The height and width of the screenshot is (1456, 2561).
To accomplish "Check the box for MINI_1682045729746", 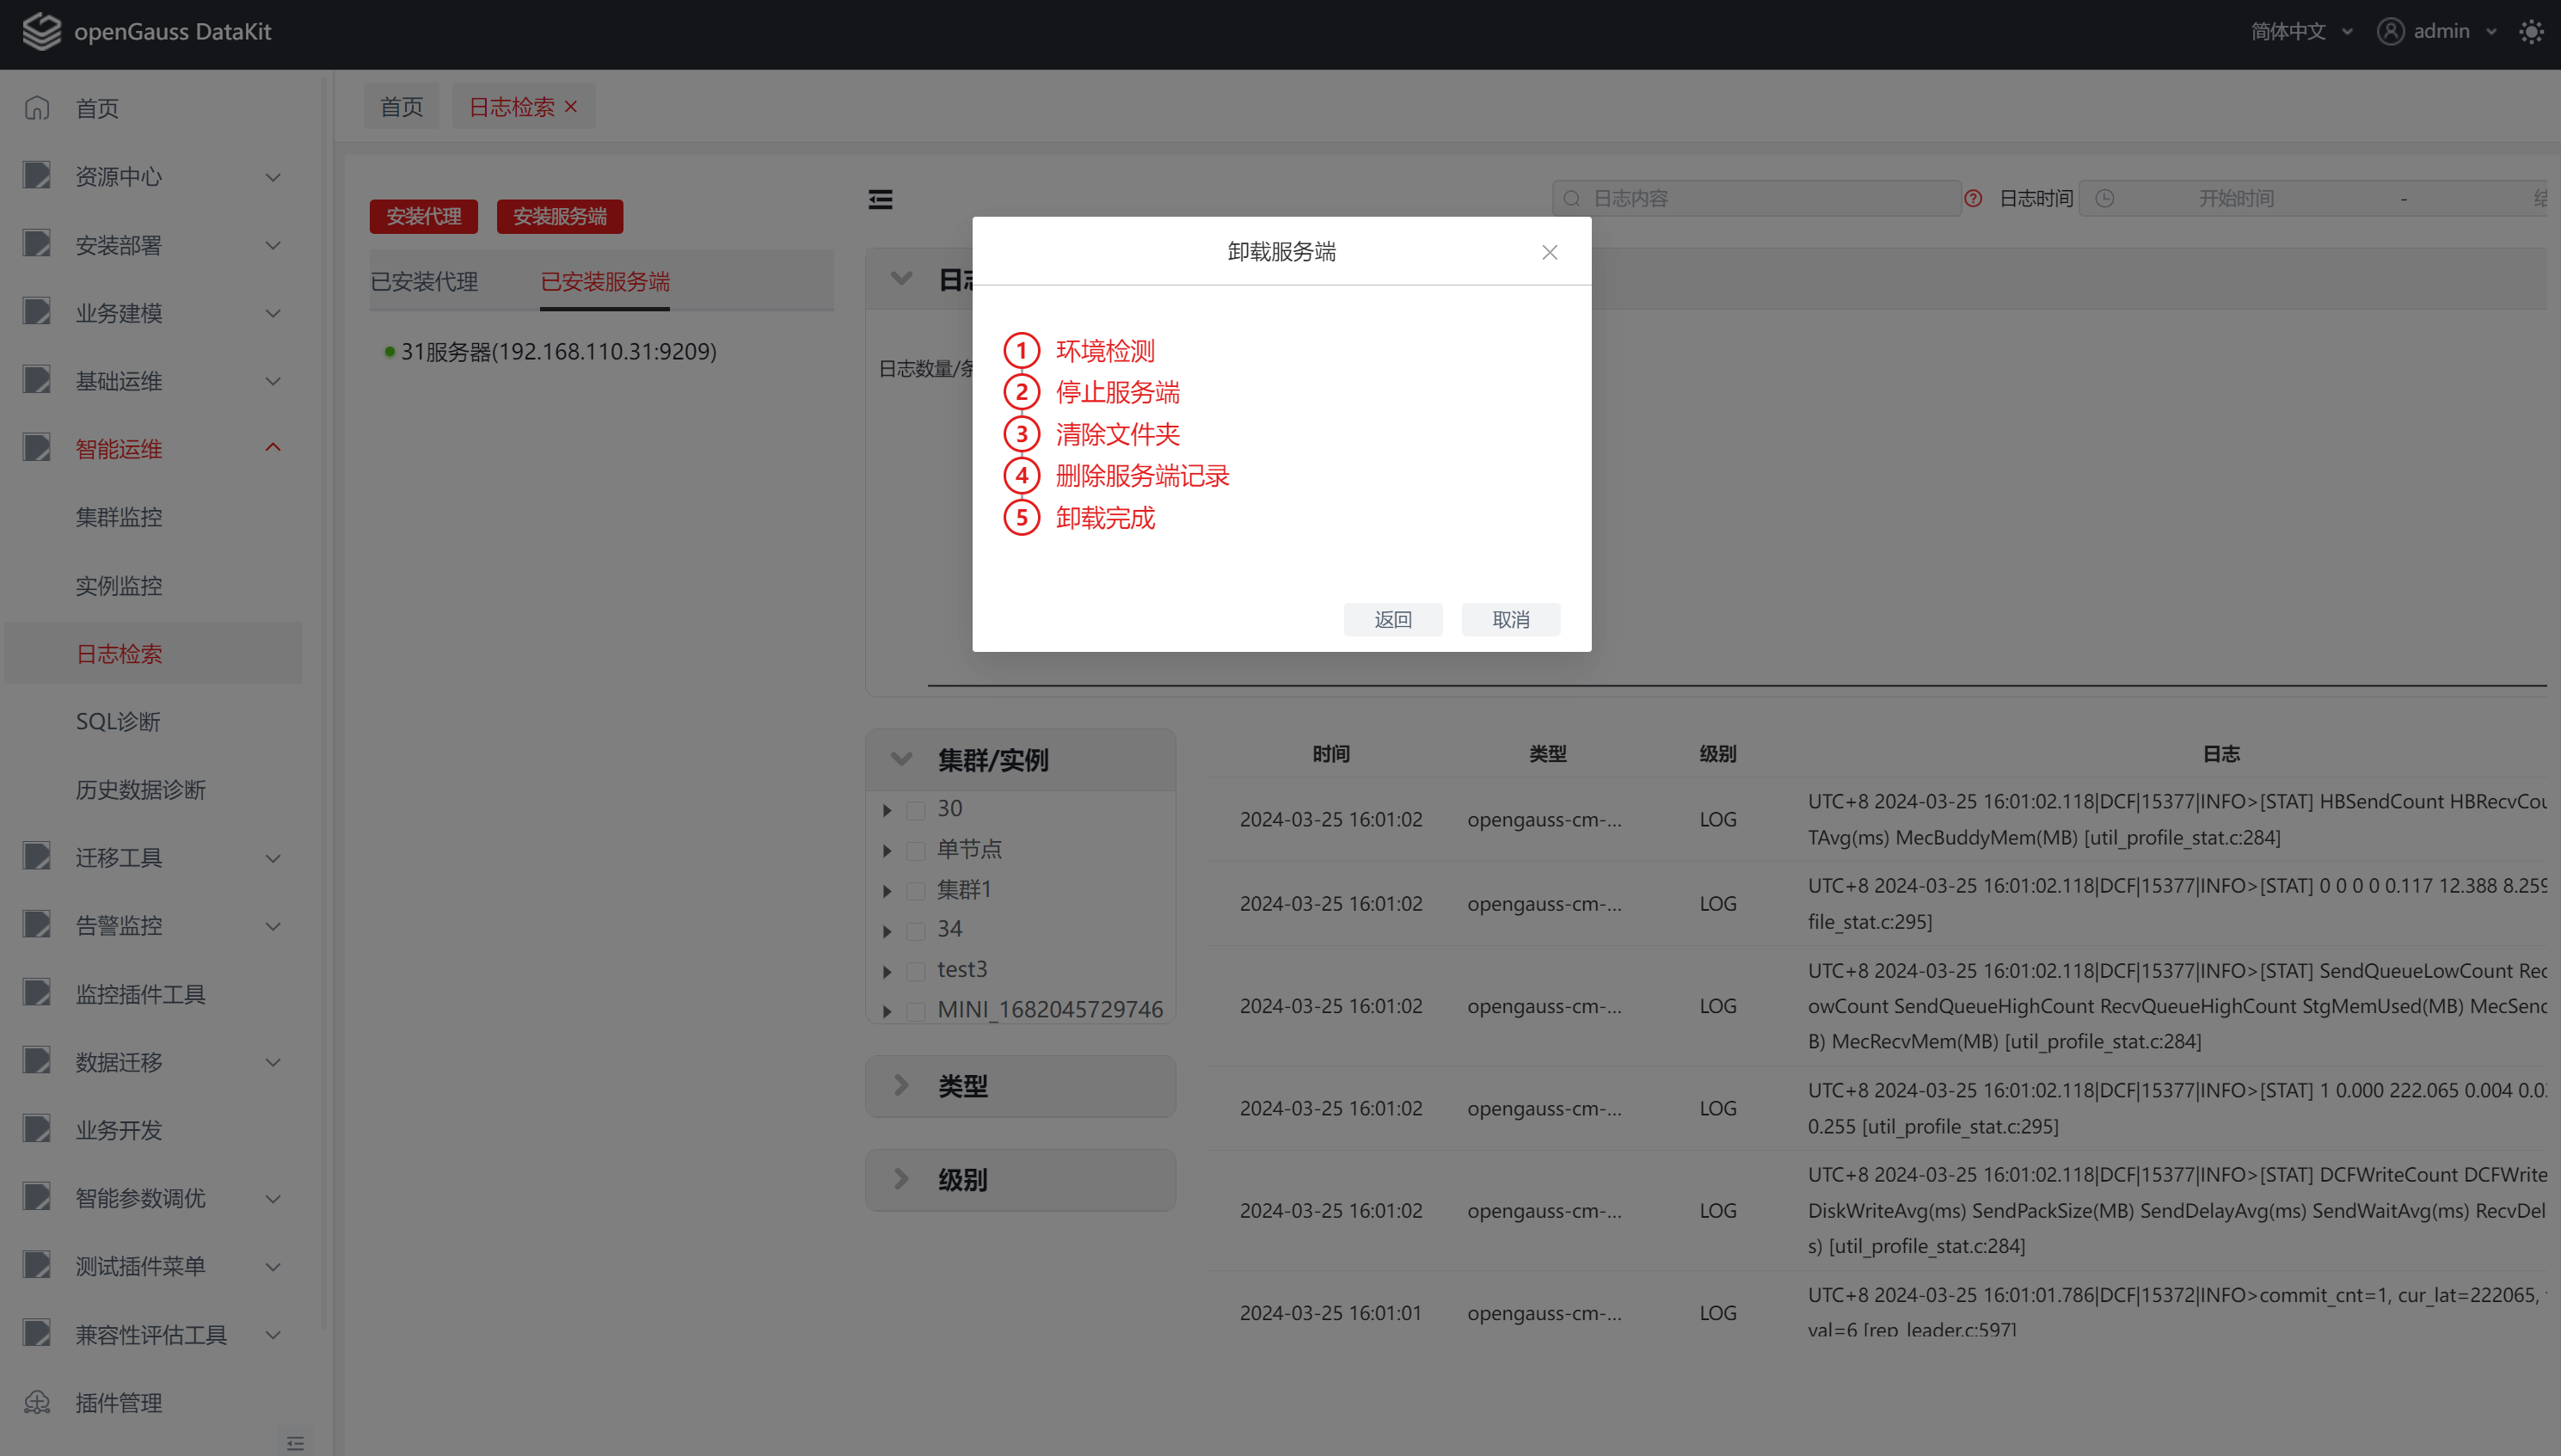I will click(x=915, y=1011).
